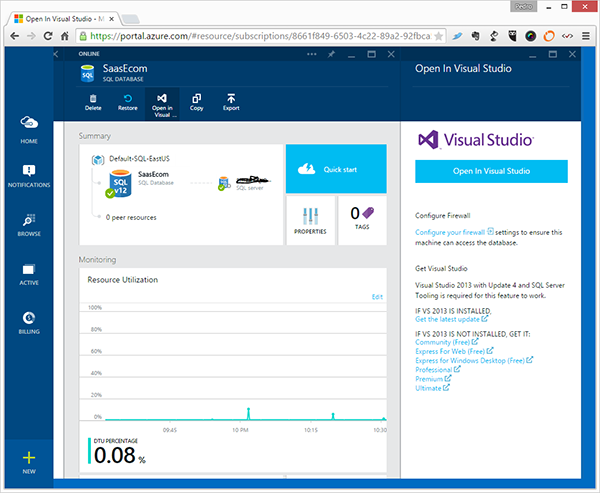Open the Tags tile
Image resolution: width=600 pixels, height=493 pixels.
point(362,220)
